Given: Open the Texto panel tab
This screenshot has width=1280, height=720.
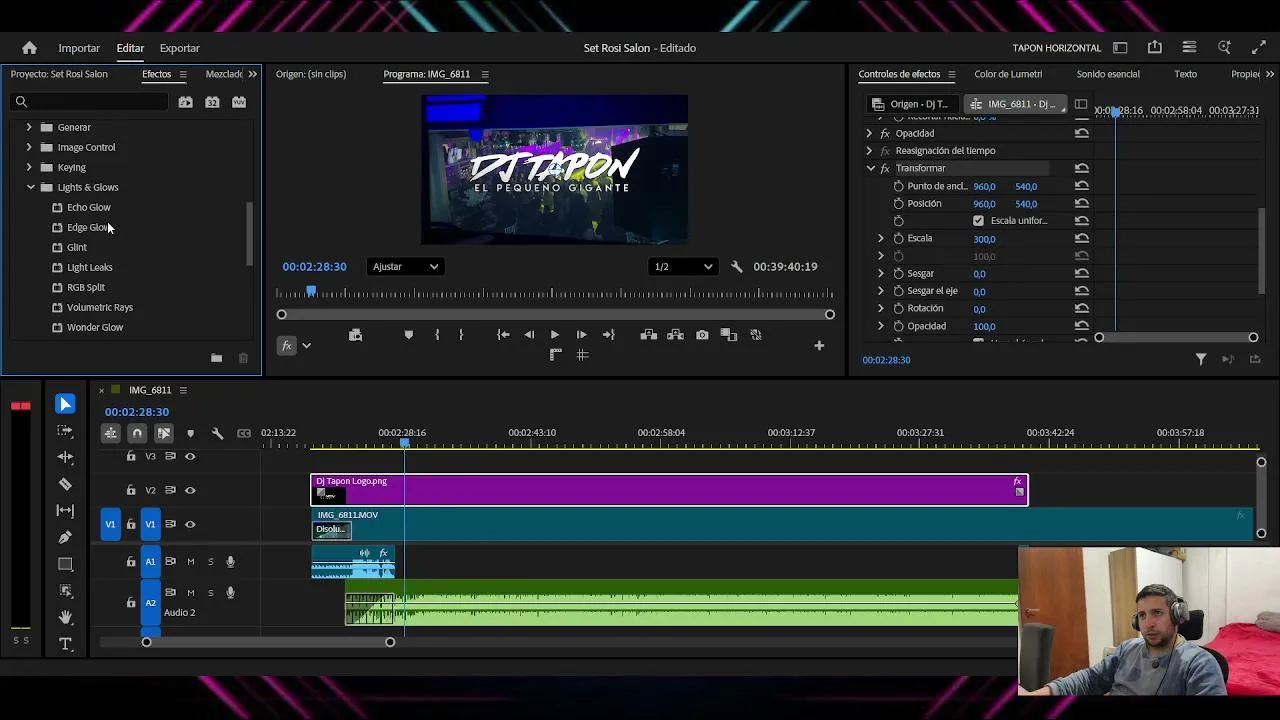Looking at the screenshot, I should [1185, 74].
